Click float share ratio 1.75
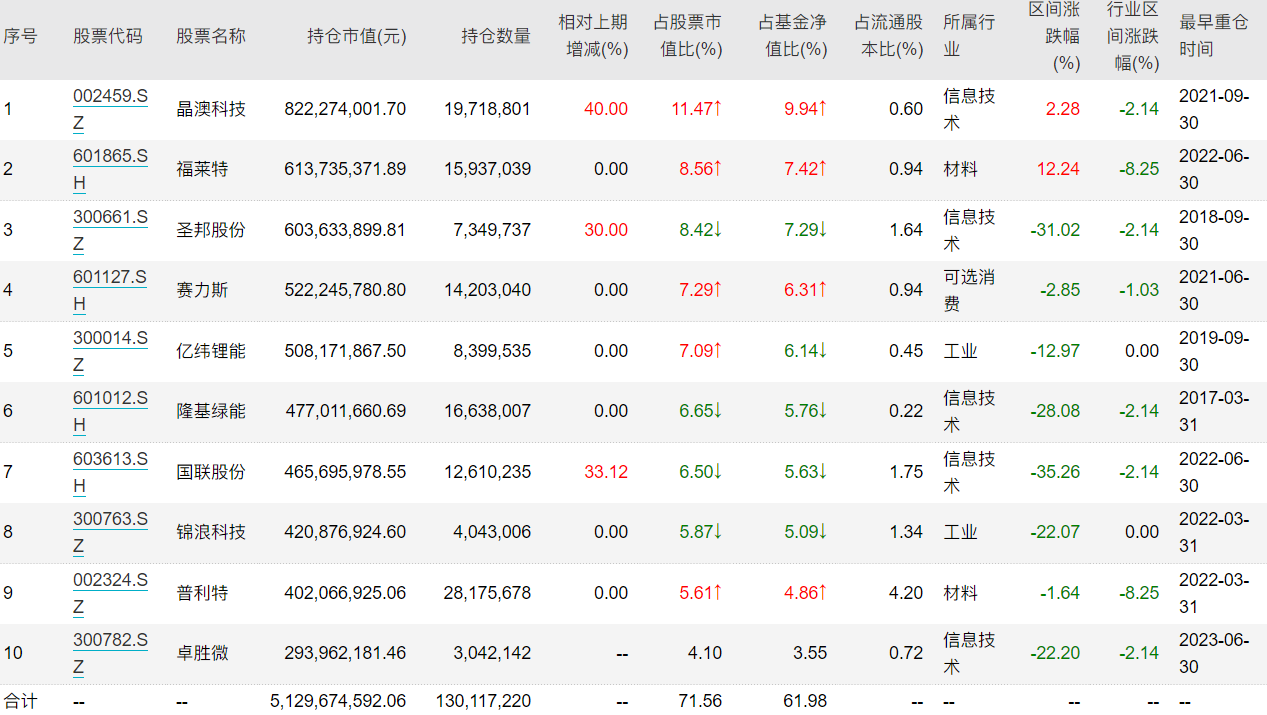The height and width of the screenshot is (715, 1267). pos(906,472)
